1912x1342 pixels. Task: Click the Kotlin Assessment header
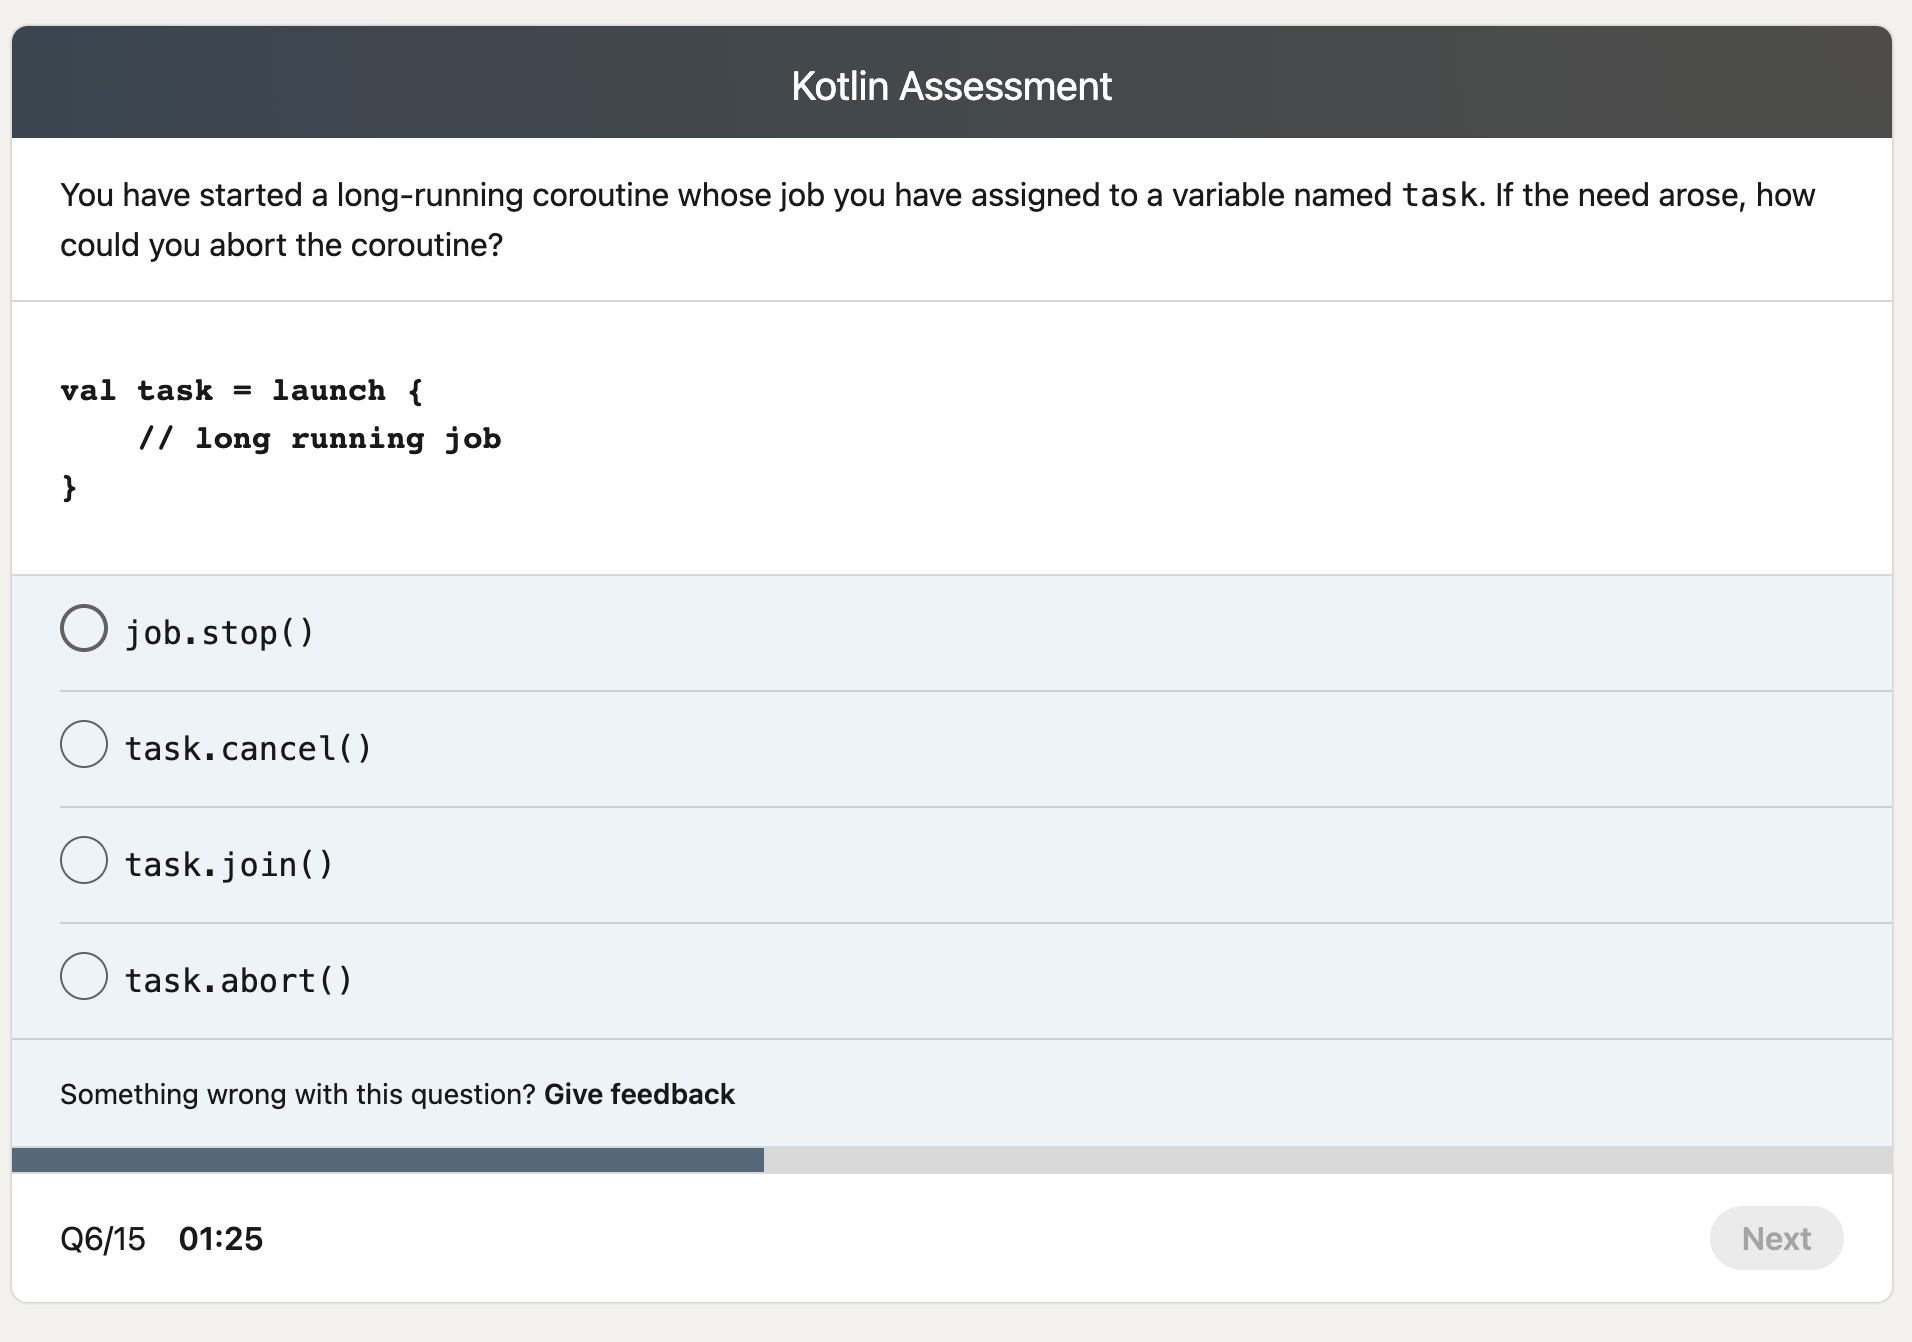coord(951,86)
